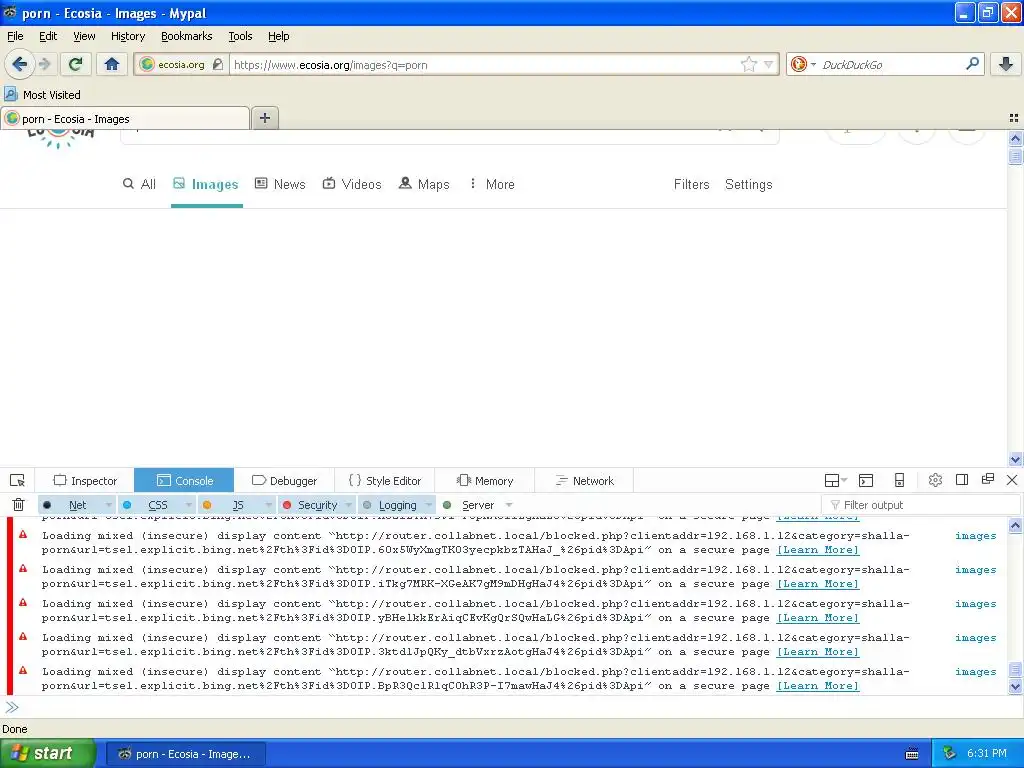1024x768 pixels.
Task: Click the system tray network icon
Action: point(950,753)
